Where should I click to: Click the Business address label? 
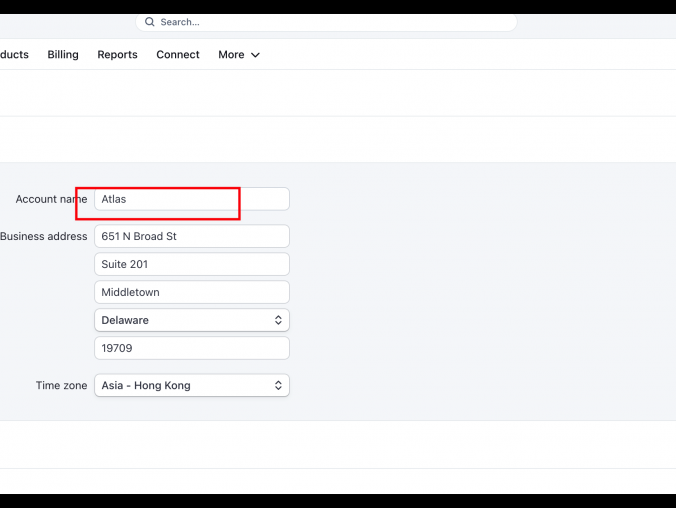43,236
